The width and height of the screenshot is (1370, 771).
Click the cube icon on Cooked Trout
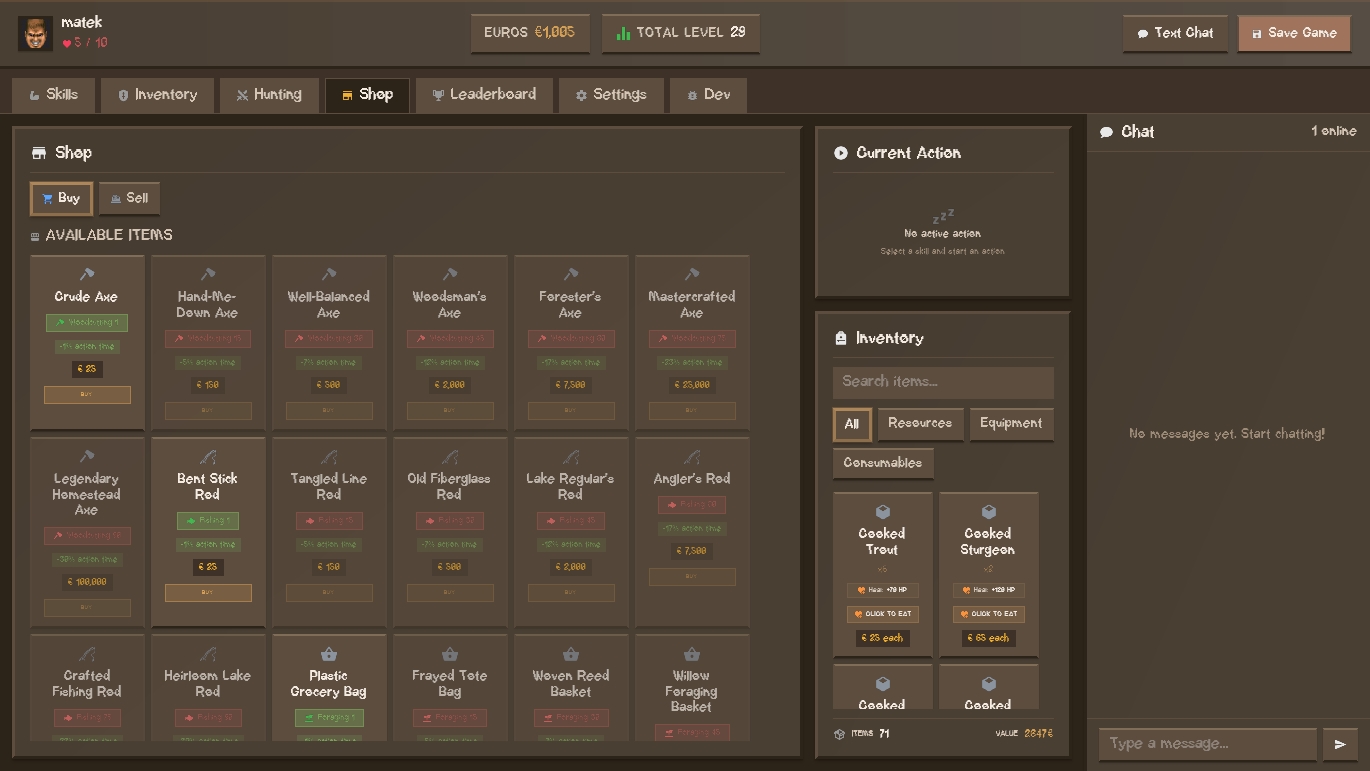pos(882,512)
